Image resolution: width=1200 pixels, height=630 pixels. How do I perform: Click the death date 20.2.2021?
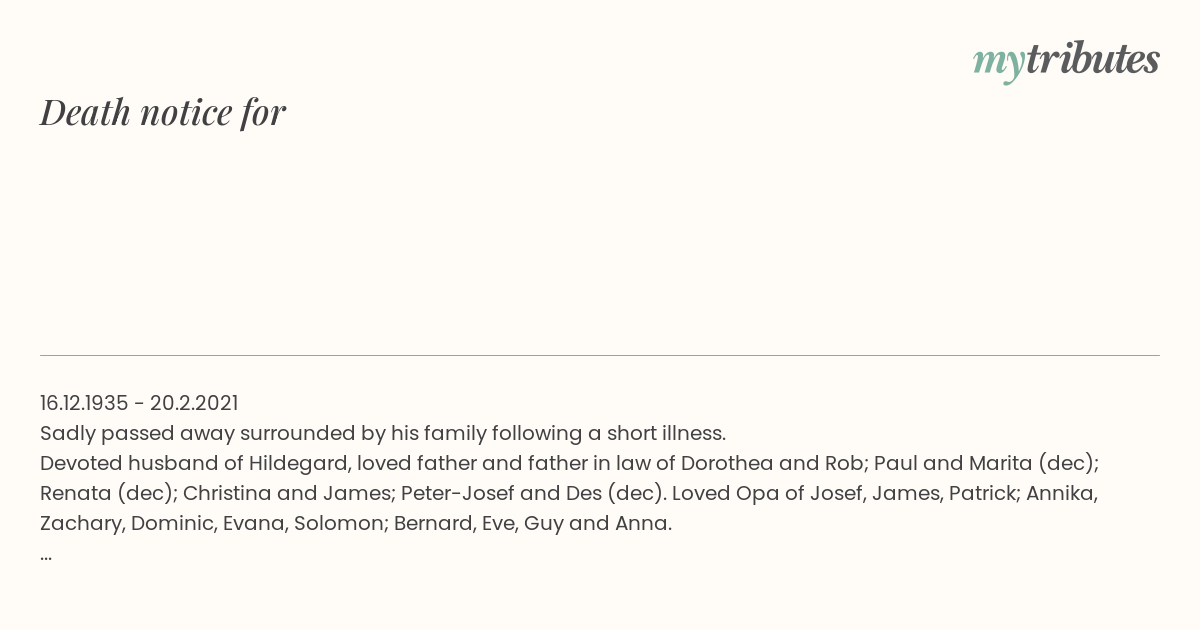pyautogui.click(x=194, y=403)
